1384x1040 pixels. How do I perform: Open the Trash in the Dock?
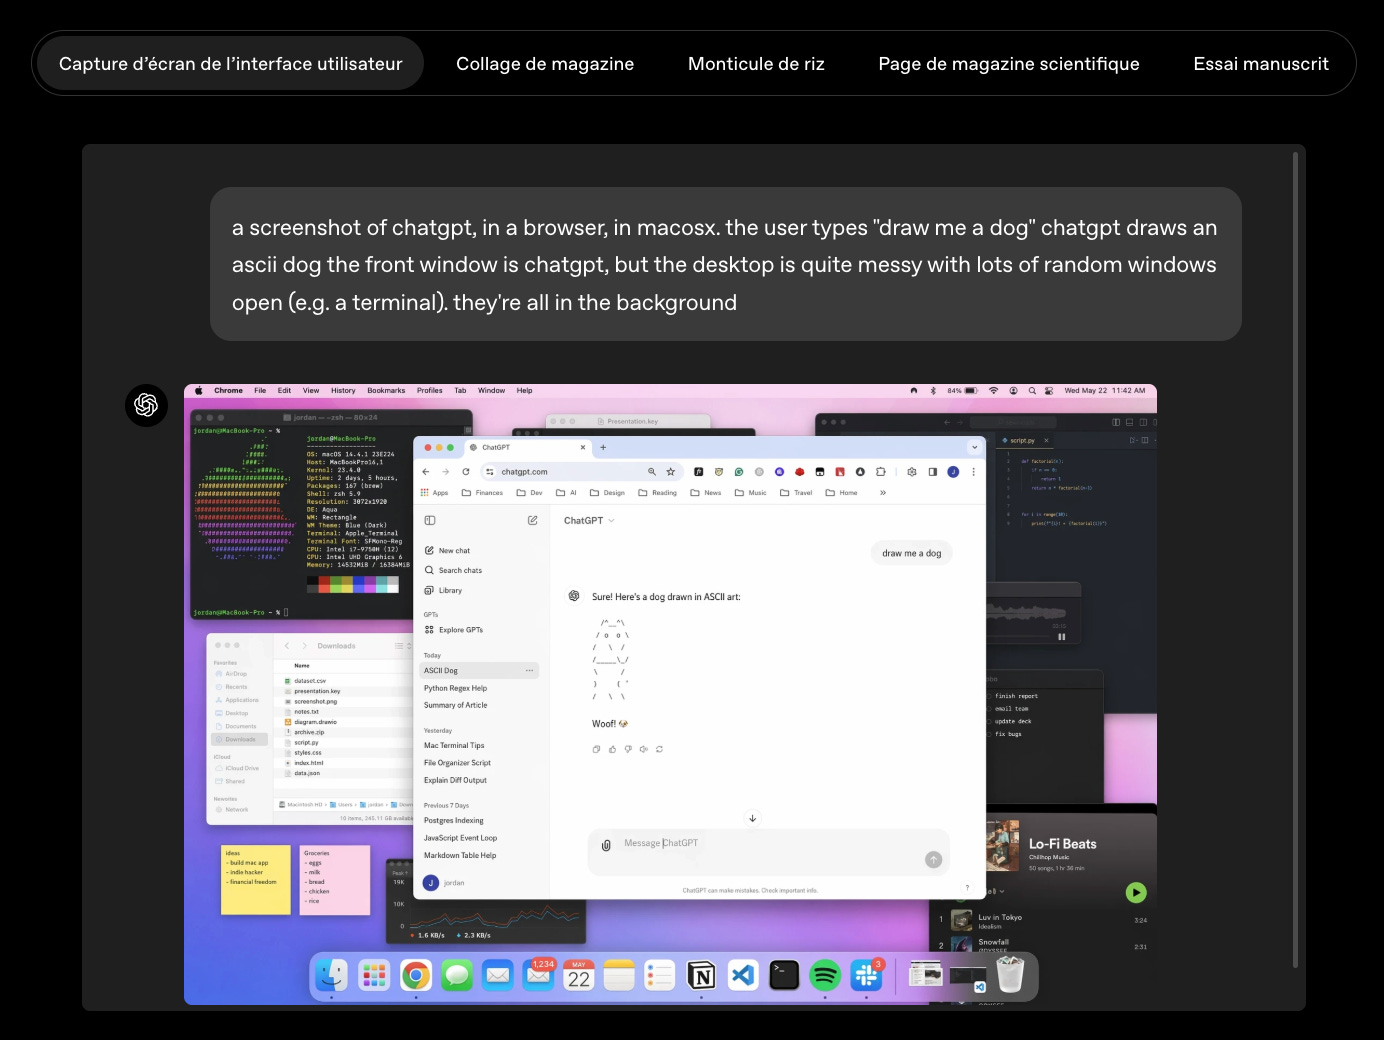[1011, 975]
